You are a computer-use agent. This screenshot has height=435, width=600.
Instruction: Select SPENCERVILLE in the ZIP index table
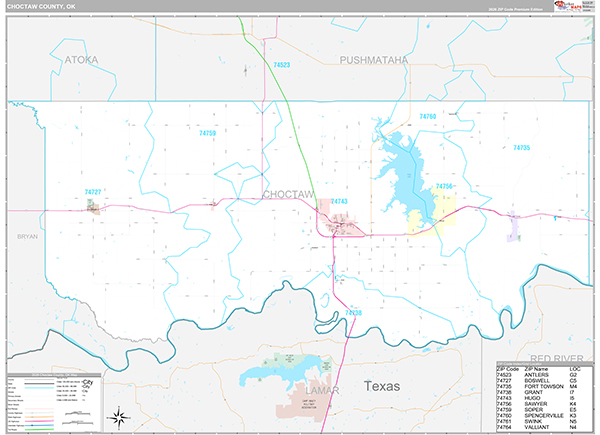pyautogui.click(x=544, y=415)
